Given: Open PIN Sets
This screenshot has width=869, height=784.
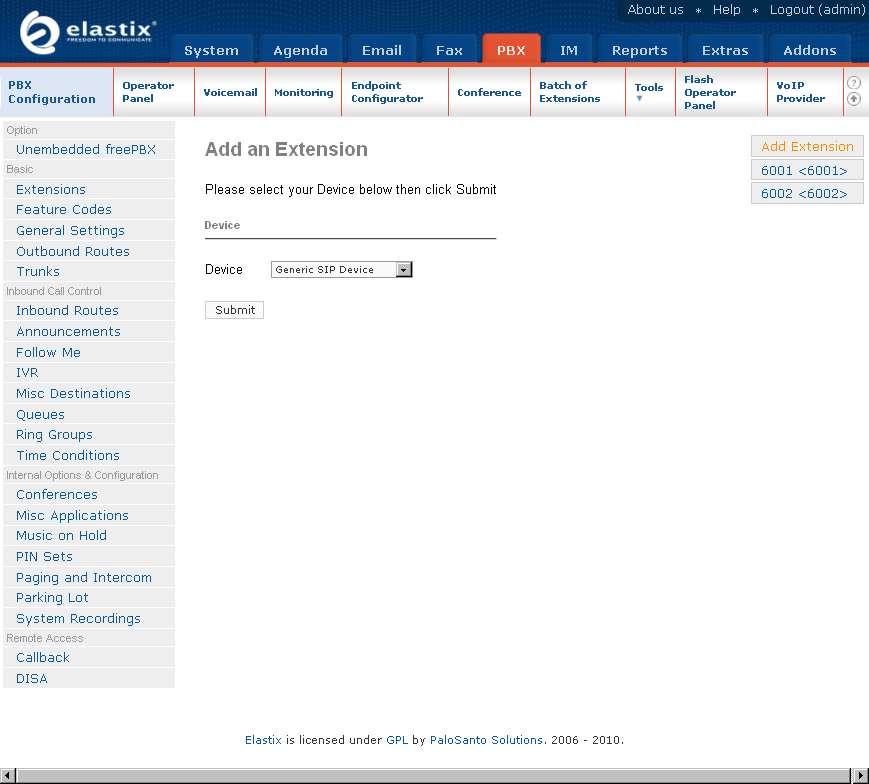Looking at the screenshot, I should [89, 556].
